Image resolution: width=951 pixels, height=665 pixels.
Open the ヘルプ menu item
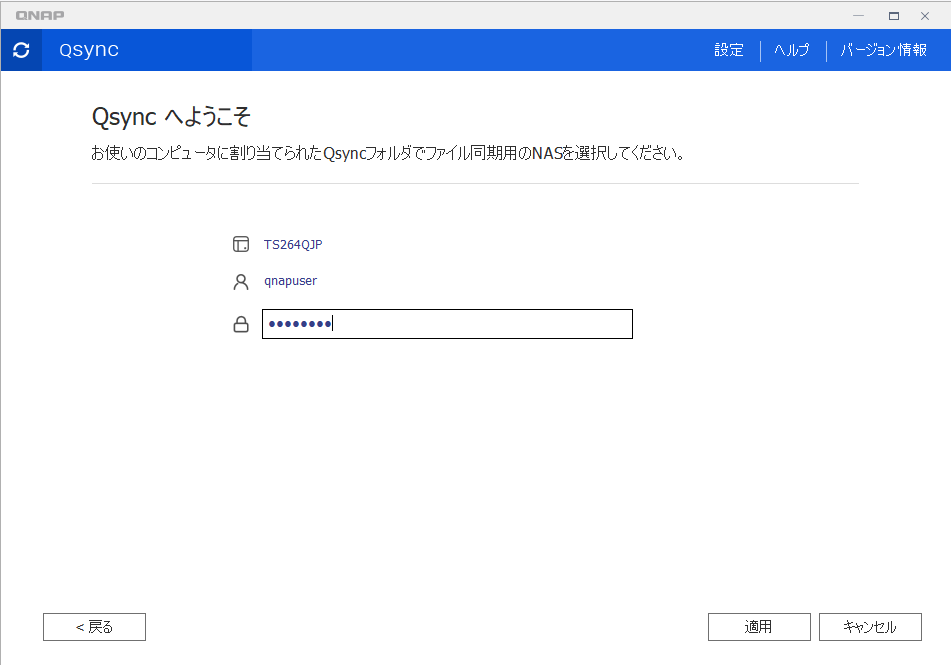point(791,50)
